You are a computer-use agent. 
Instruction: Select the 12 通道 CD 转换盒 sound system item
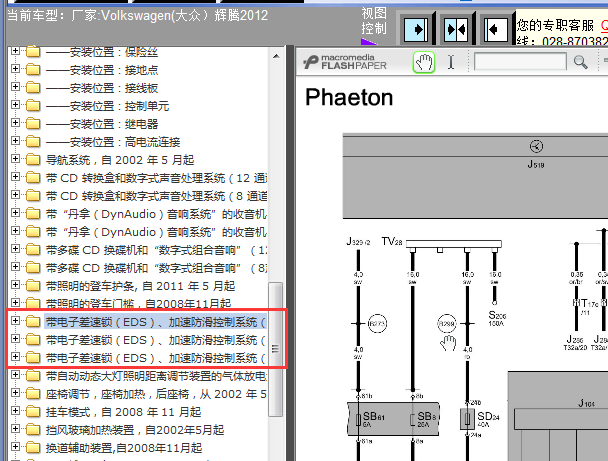coord(156,178)
